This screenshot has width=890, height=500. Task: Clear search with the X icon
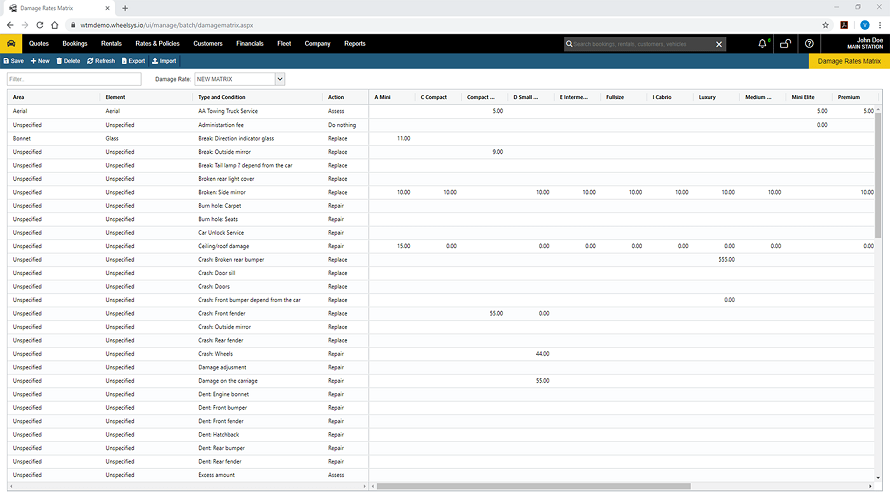point(719,44)
